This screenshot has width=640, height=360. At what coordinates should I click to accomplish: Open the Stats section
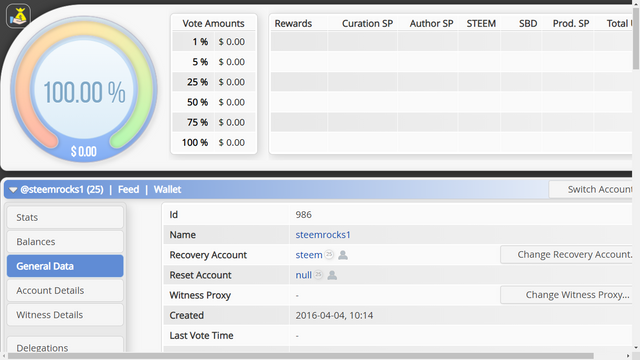[x=65, y=217]
